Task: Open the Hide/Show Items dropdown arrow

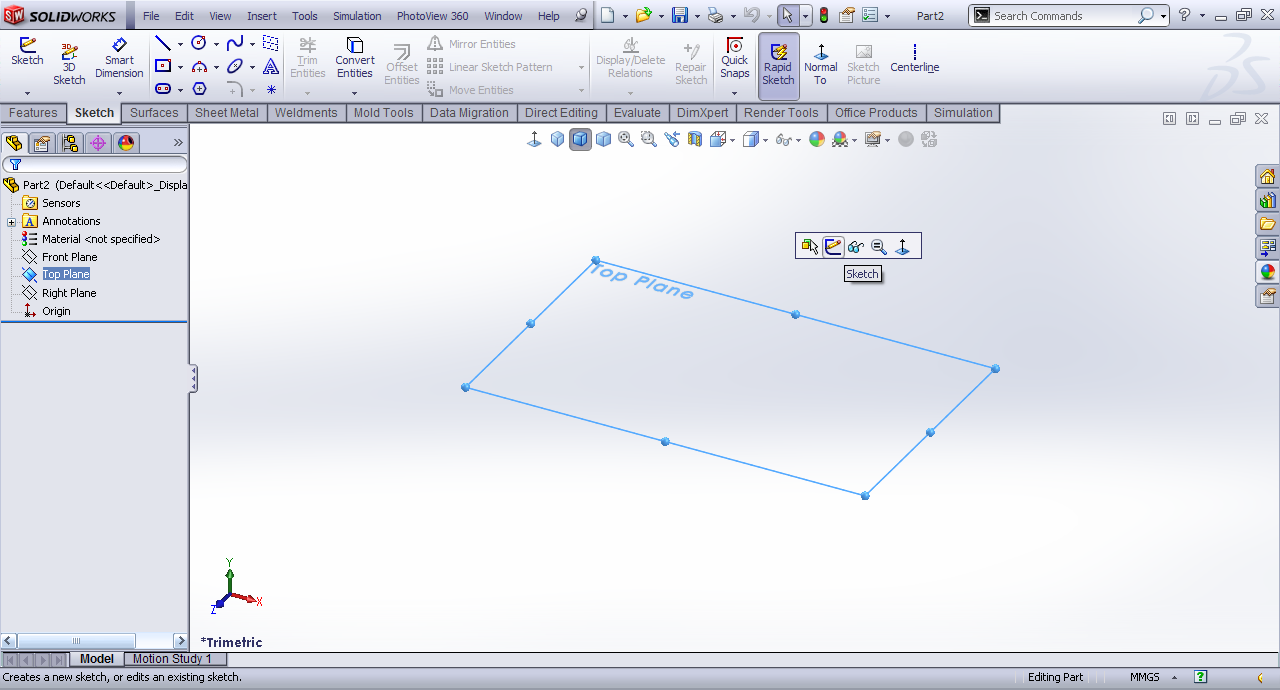Action: click(x=796, y=141)
